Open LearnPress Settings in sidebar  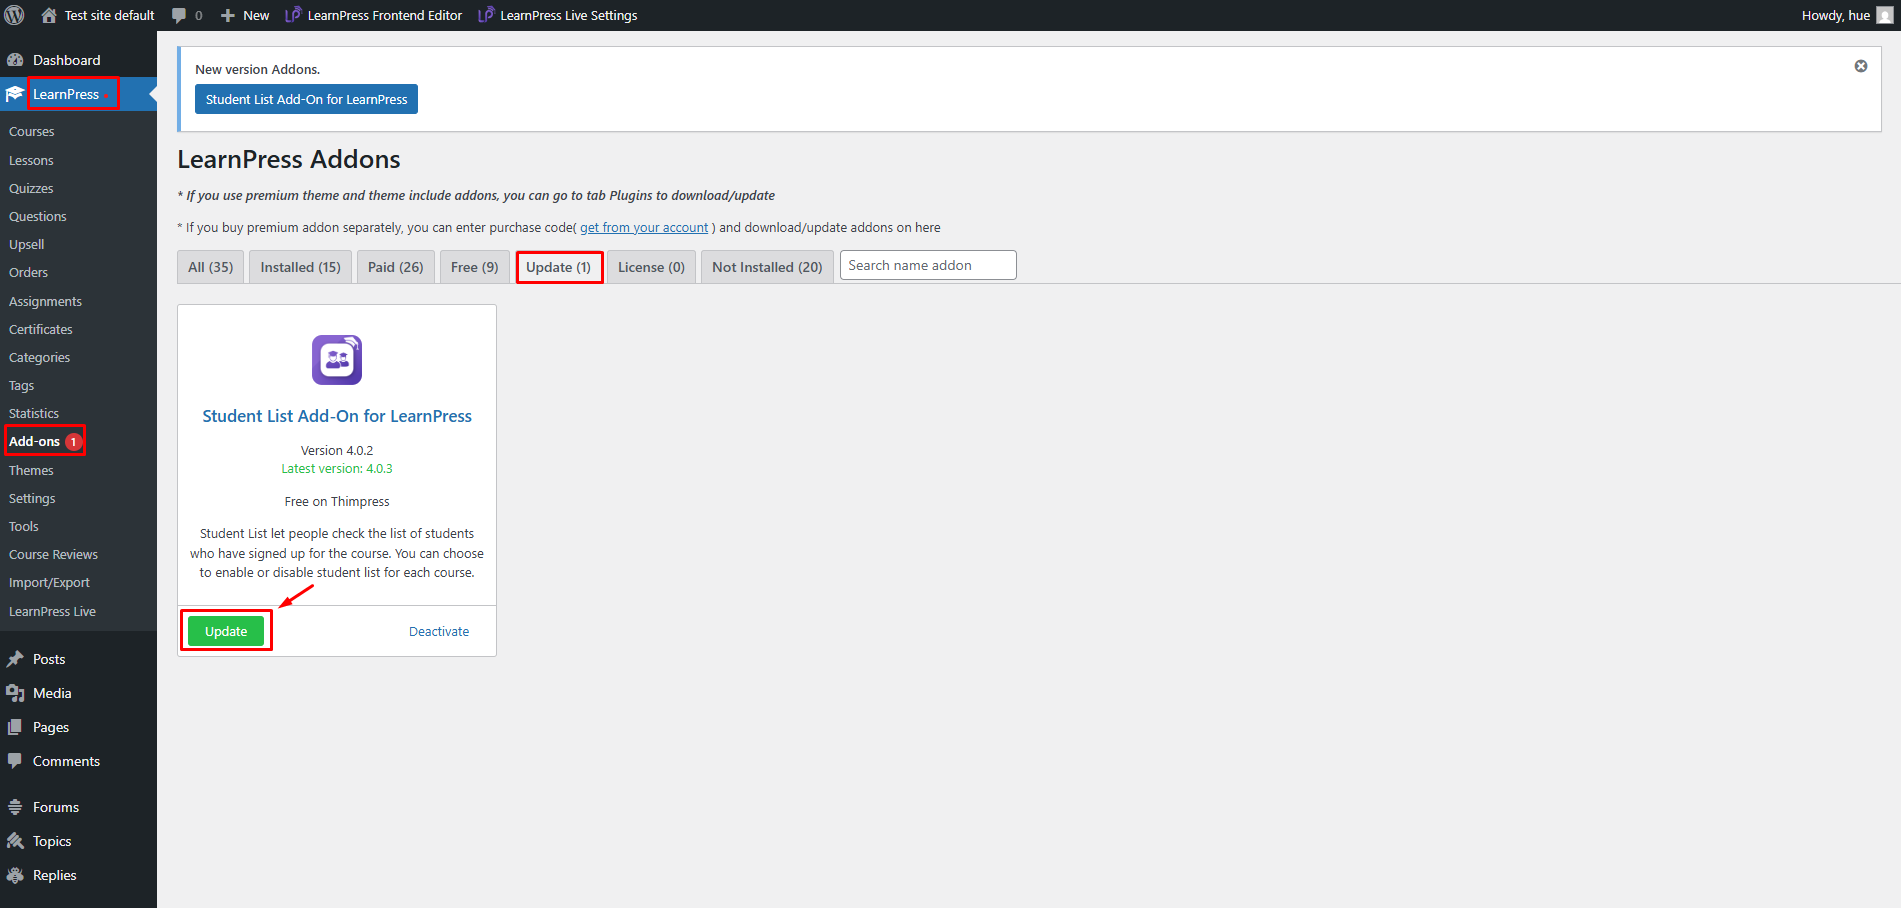32,498
